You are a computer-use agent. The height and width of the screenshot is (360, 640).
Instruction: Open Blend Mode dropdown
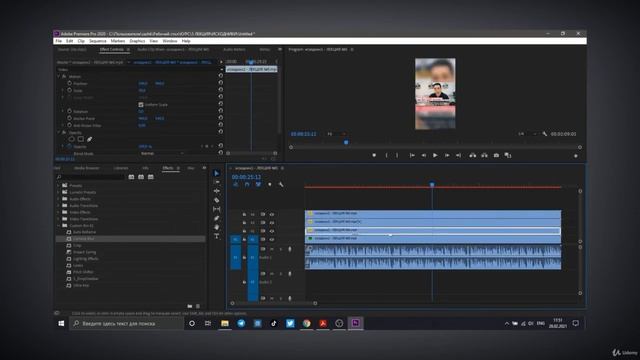tap(162, 153)
